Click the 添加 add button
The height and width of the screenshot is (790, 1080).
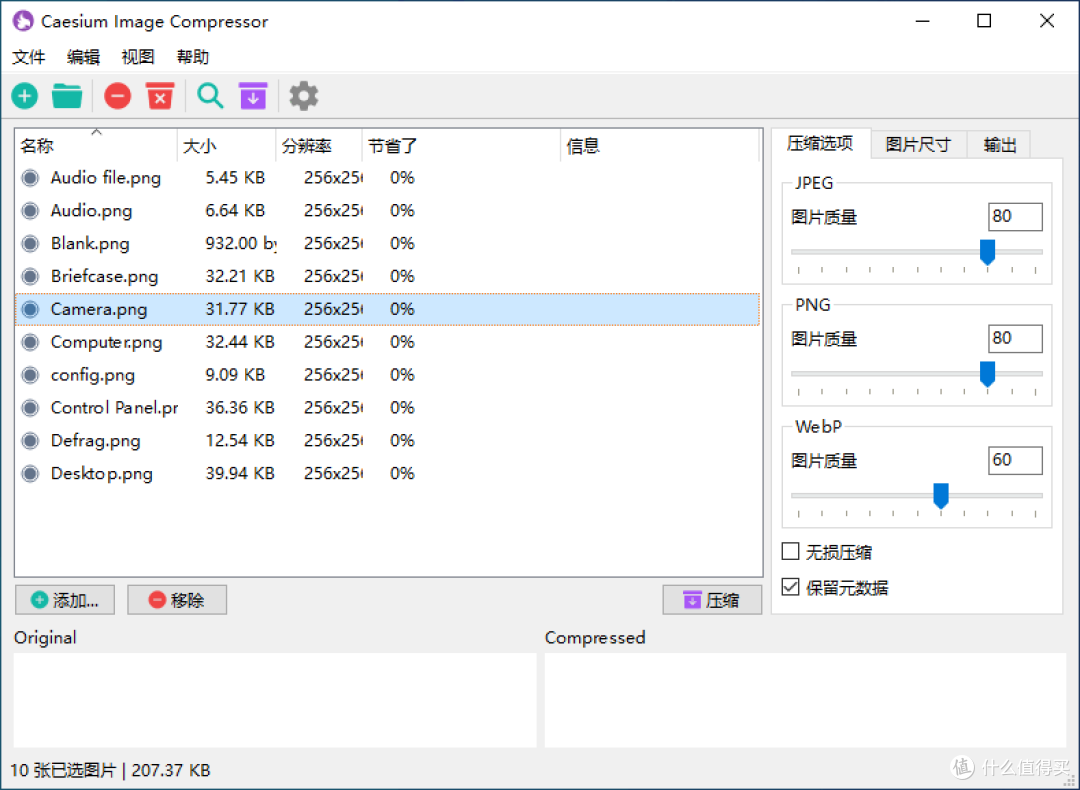click(x=64, y=599)
